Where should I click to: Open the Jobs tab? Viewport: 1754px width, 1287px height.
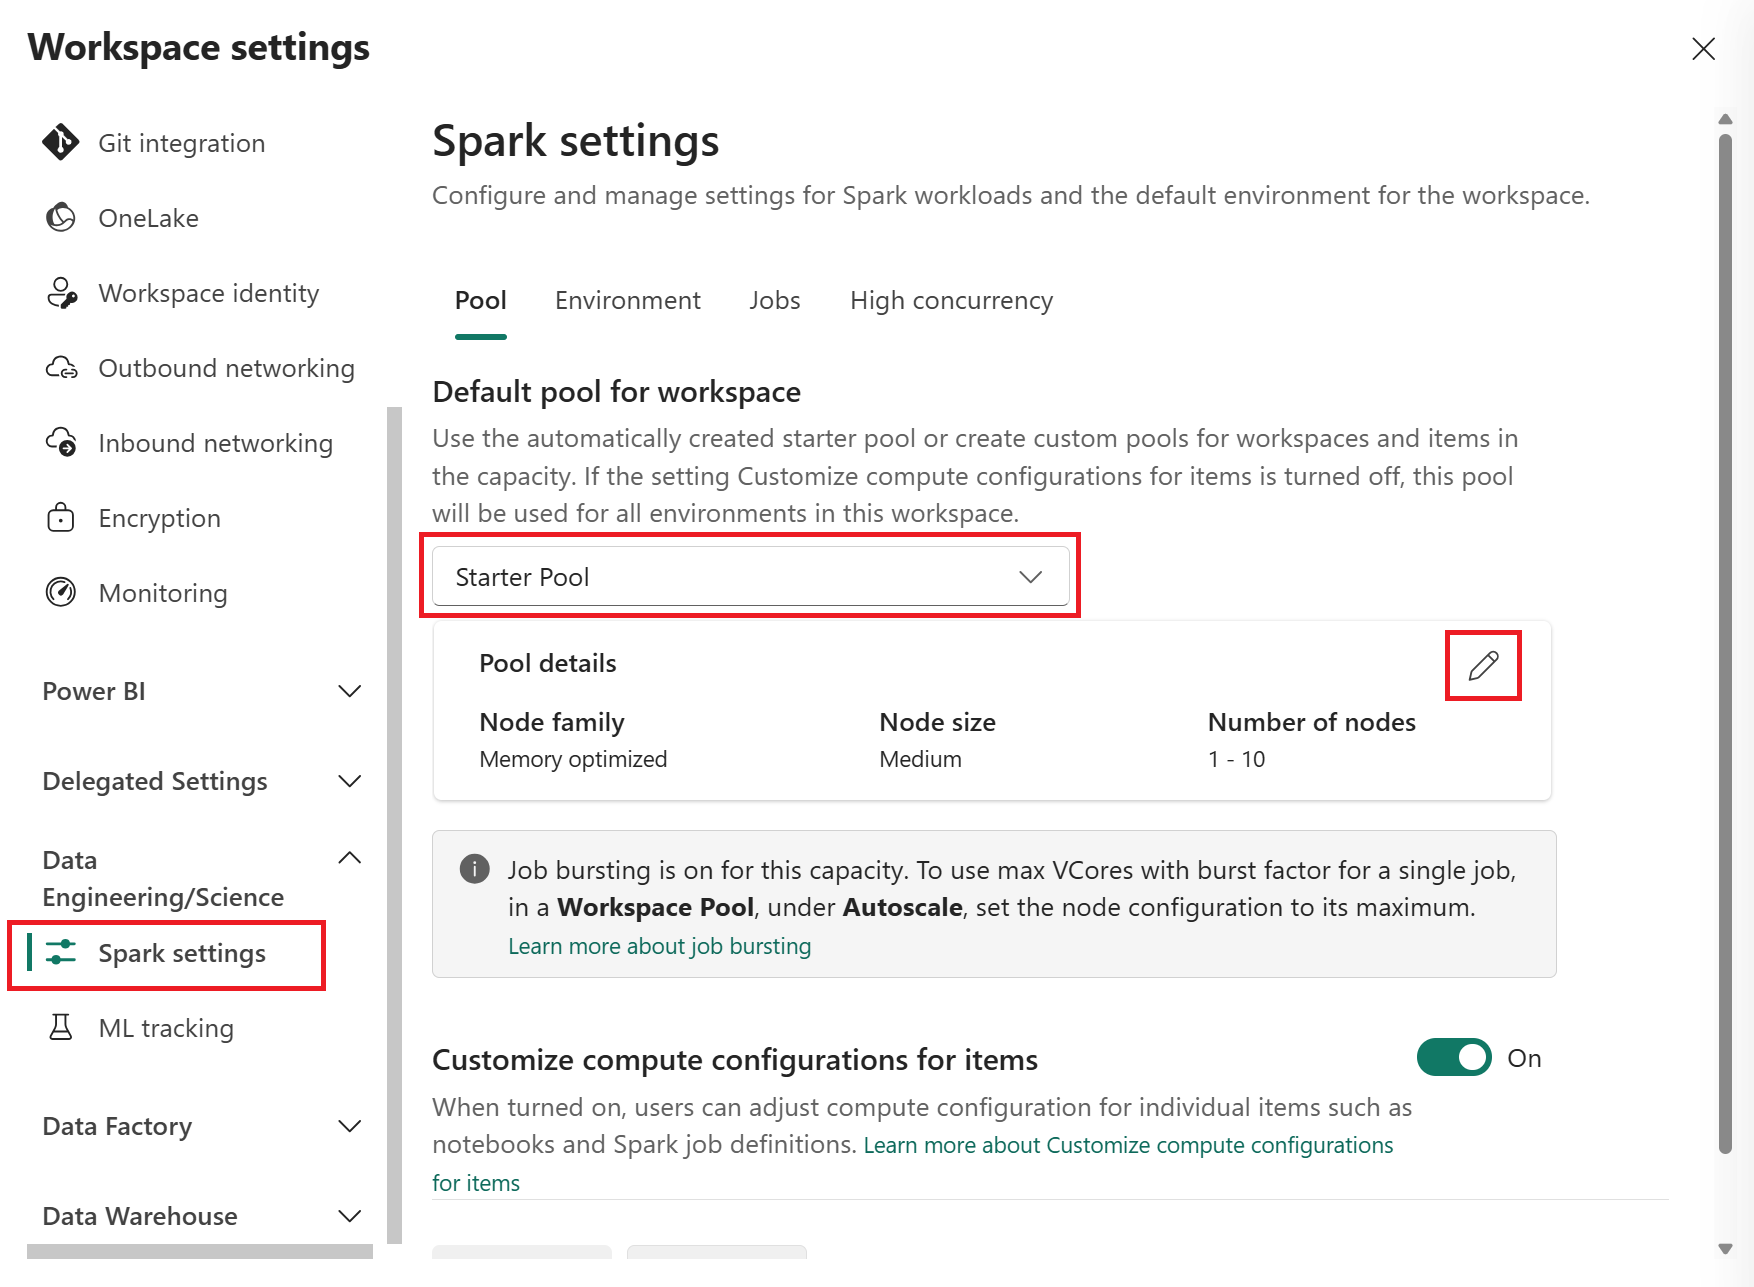pos(775,301)
